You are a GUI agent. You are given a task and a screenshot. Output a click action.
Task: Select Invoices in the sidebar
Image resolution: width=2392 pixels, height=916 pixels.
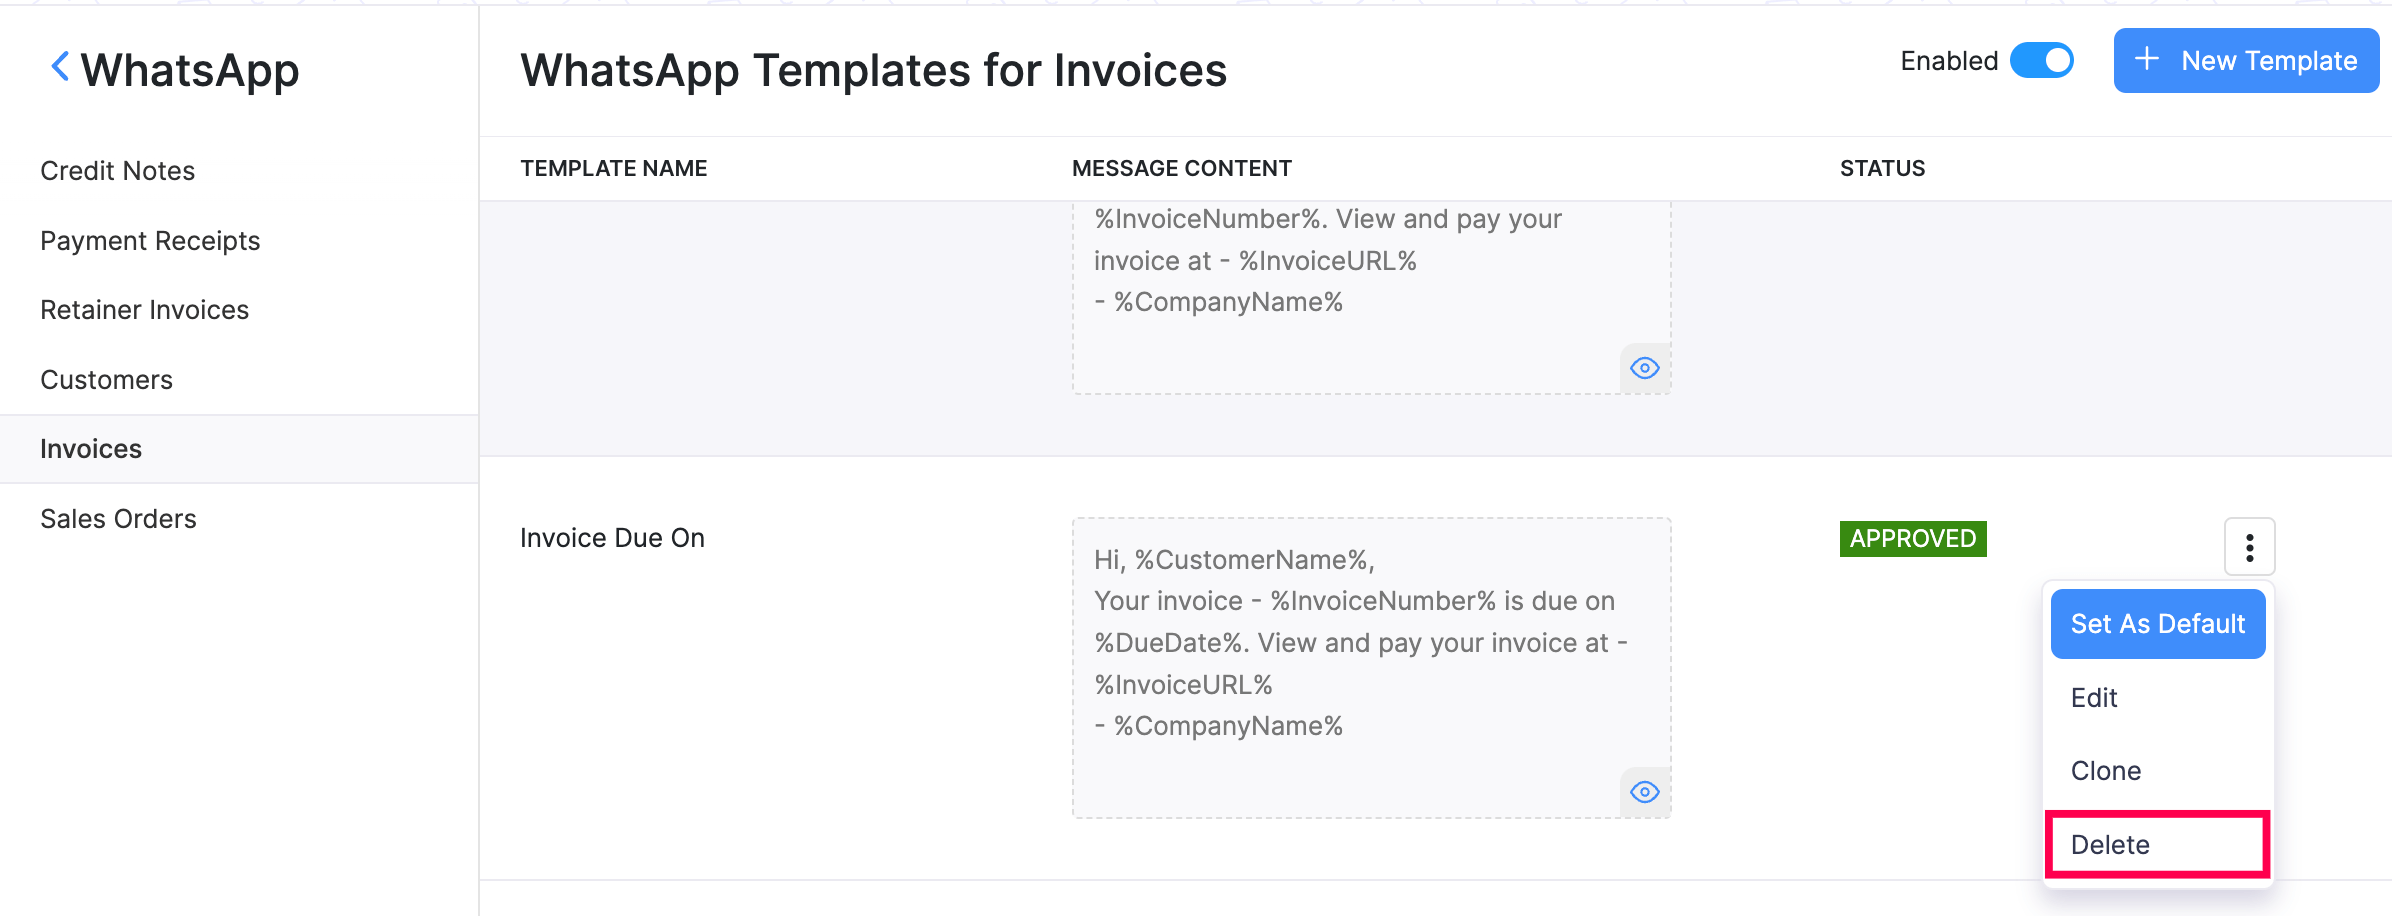click(x=91, y=449)
